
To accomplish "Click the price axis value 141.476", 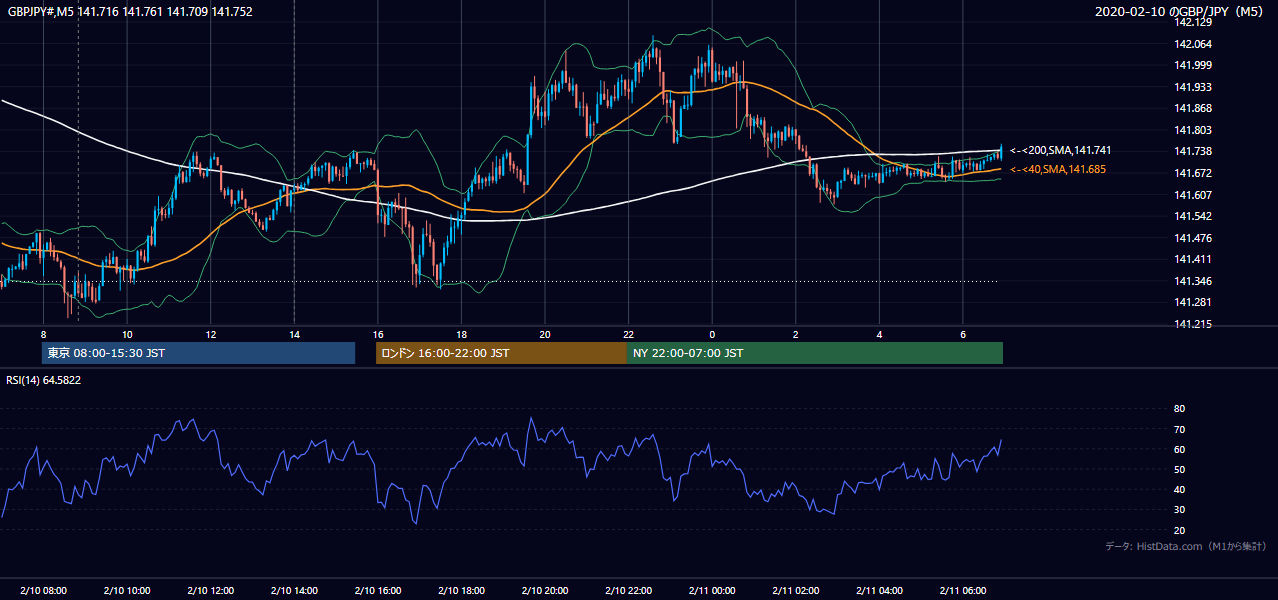I will pos(1193,238).
